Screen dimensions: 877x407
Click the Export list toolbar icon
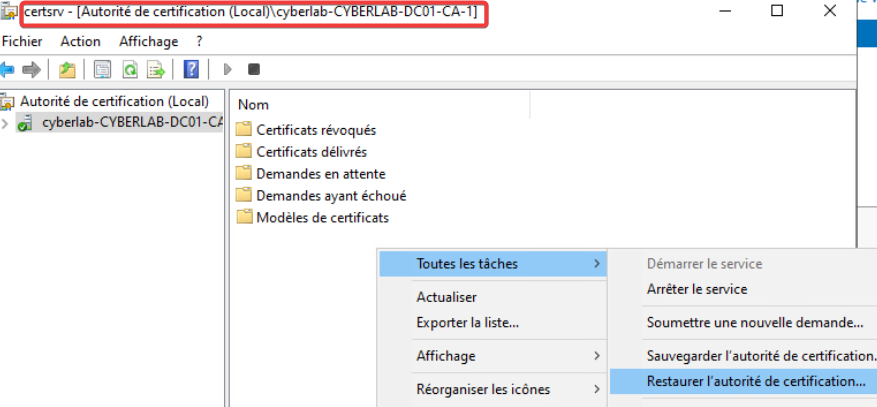coord(156,69)
